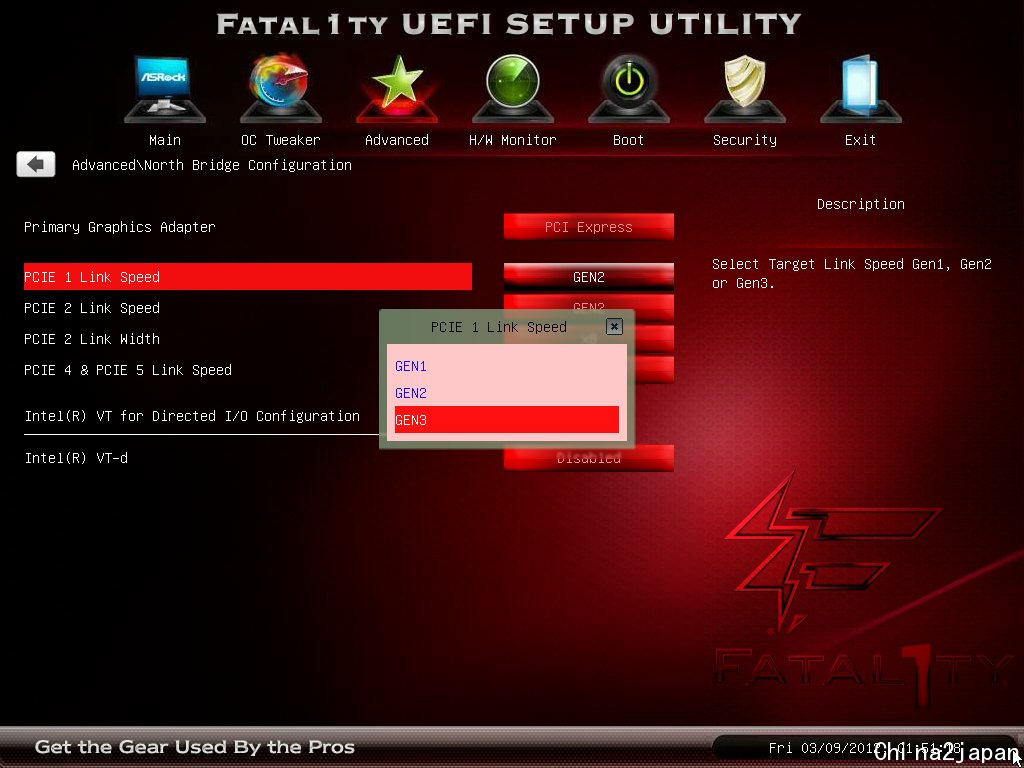1024x768 pixels.
Task: Click the Description panel heading
Action: click(861, 204)
